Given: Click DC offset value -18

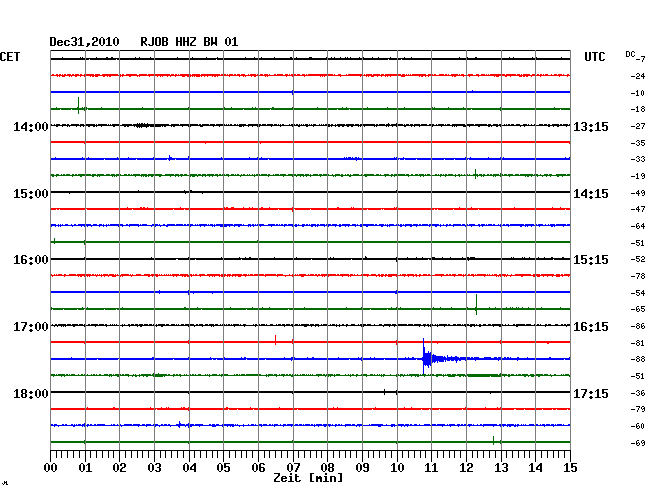Looking at the screenshot, I should [x=638, y=109].
